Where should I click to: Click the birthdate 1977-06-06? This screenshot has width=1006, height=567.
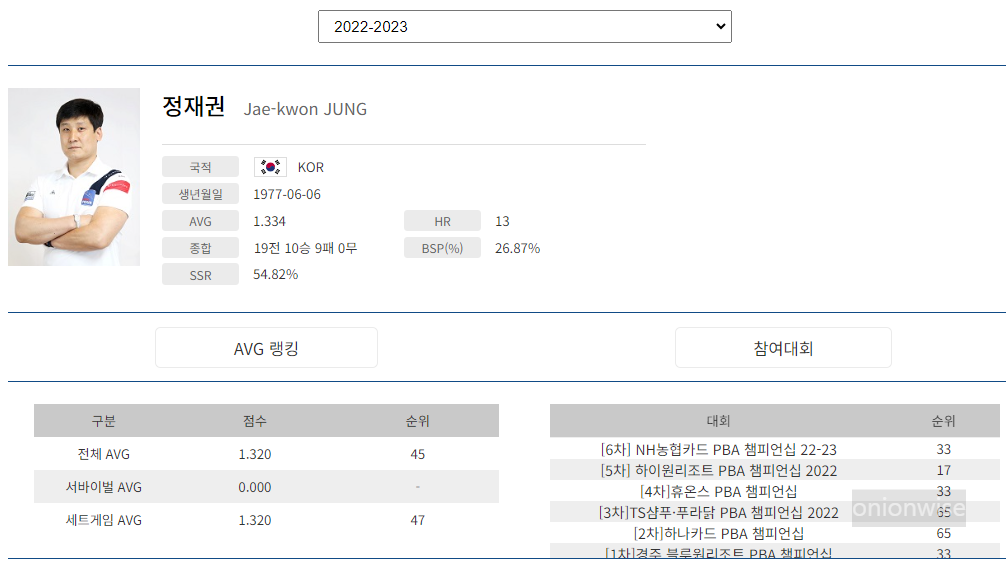pyautogui.click(x=287, y=194)
